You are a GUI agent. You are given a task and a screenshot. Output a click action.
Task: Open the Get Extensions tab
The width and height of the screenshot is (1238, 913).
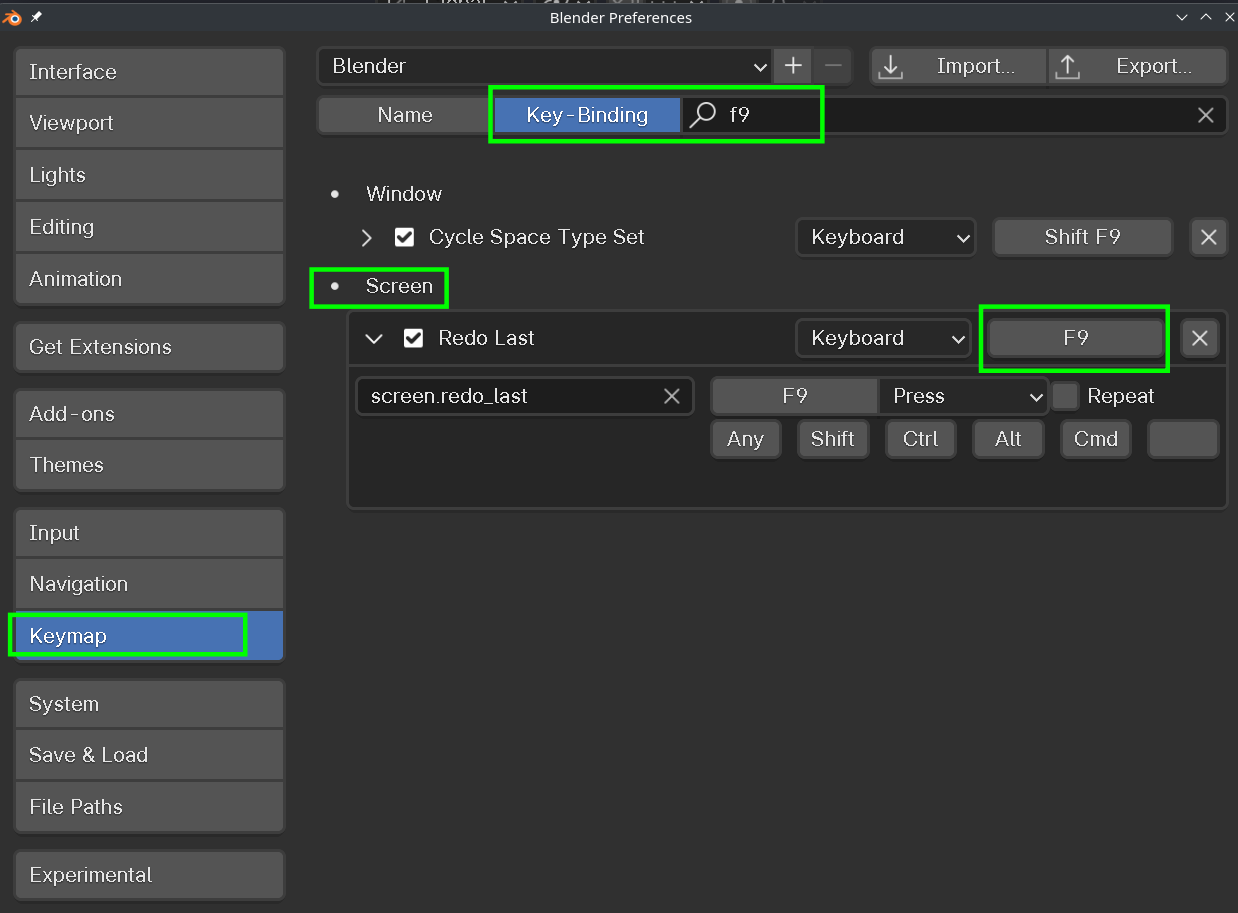(x=149, y=347)
